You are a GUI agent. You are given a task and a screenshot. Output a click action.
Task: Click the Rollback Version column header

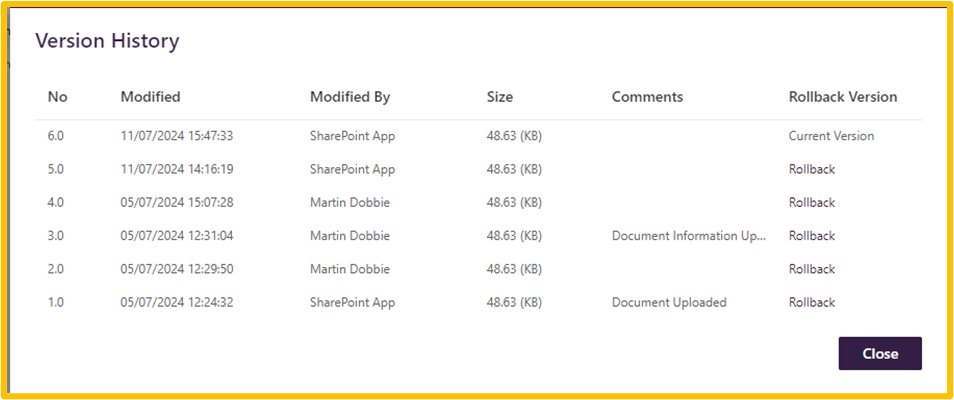[843, 97]
